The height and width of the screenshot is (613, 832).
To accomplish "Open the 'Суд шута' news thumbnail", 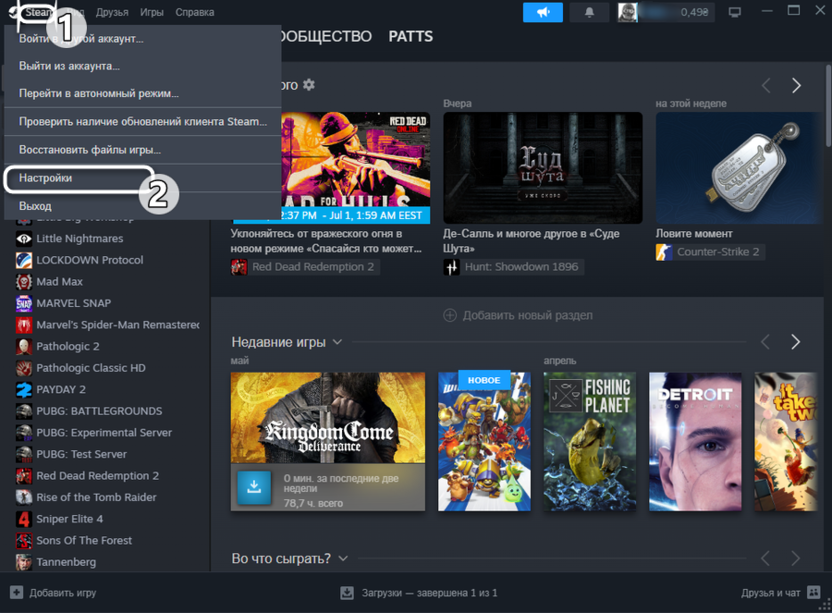I will 543,167.
